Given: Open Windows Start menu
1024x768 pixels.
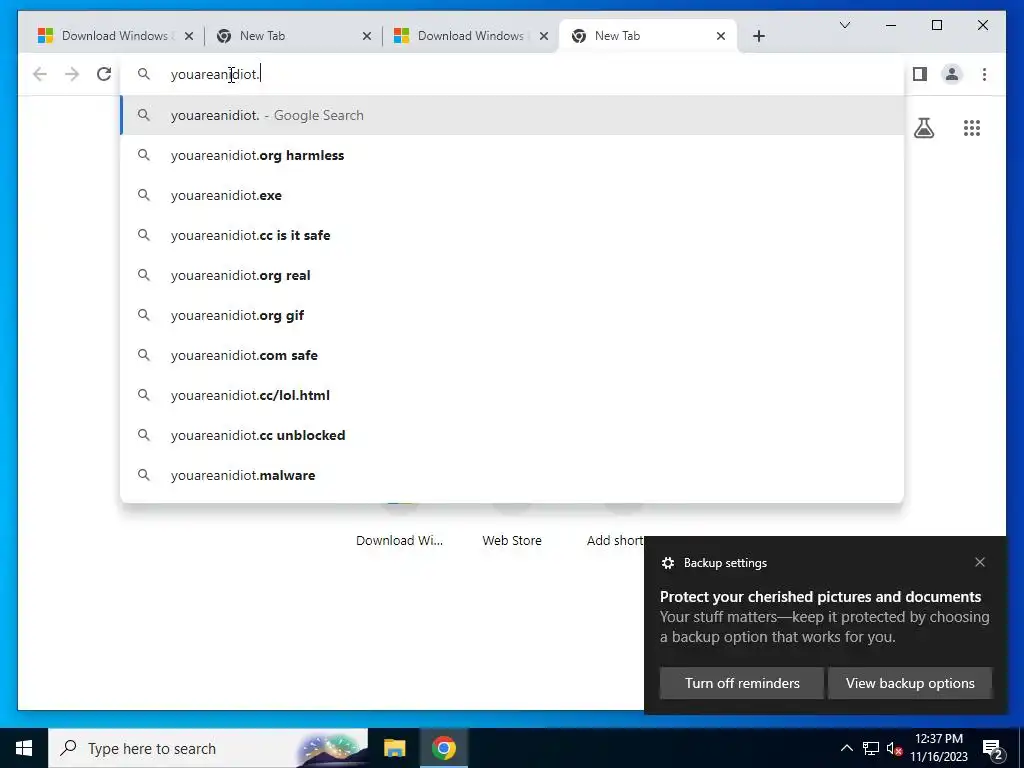Looking at the screenshot, I should point(24,748).
